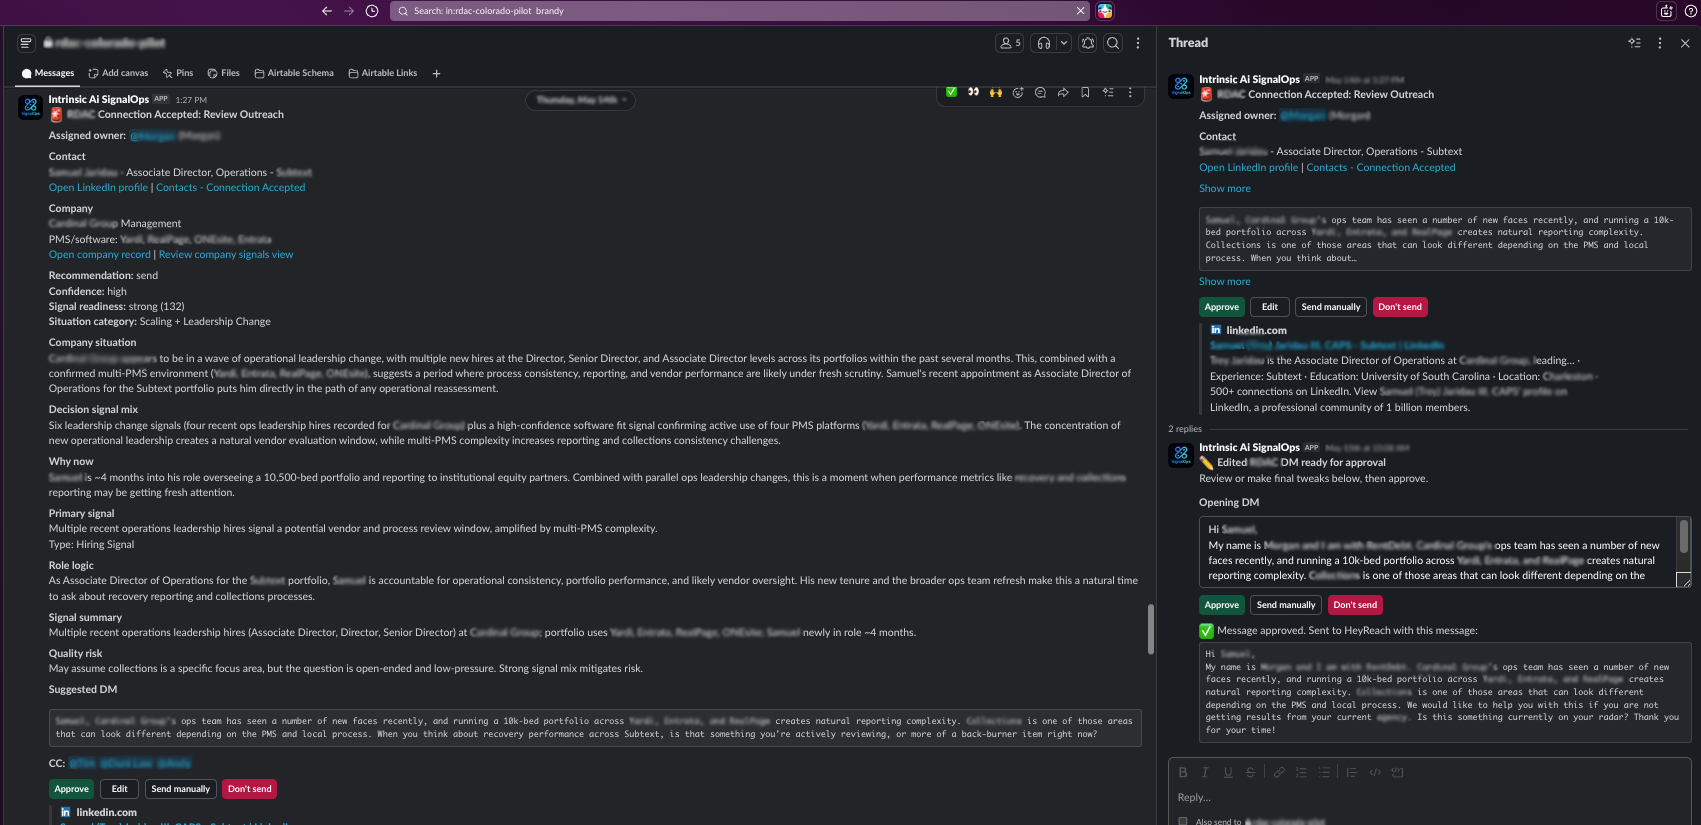The image size is (1701, 825).
Task: Add an emoji reaction to the message
Action: click(x=1018, y=92)
